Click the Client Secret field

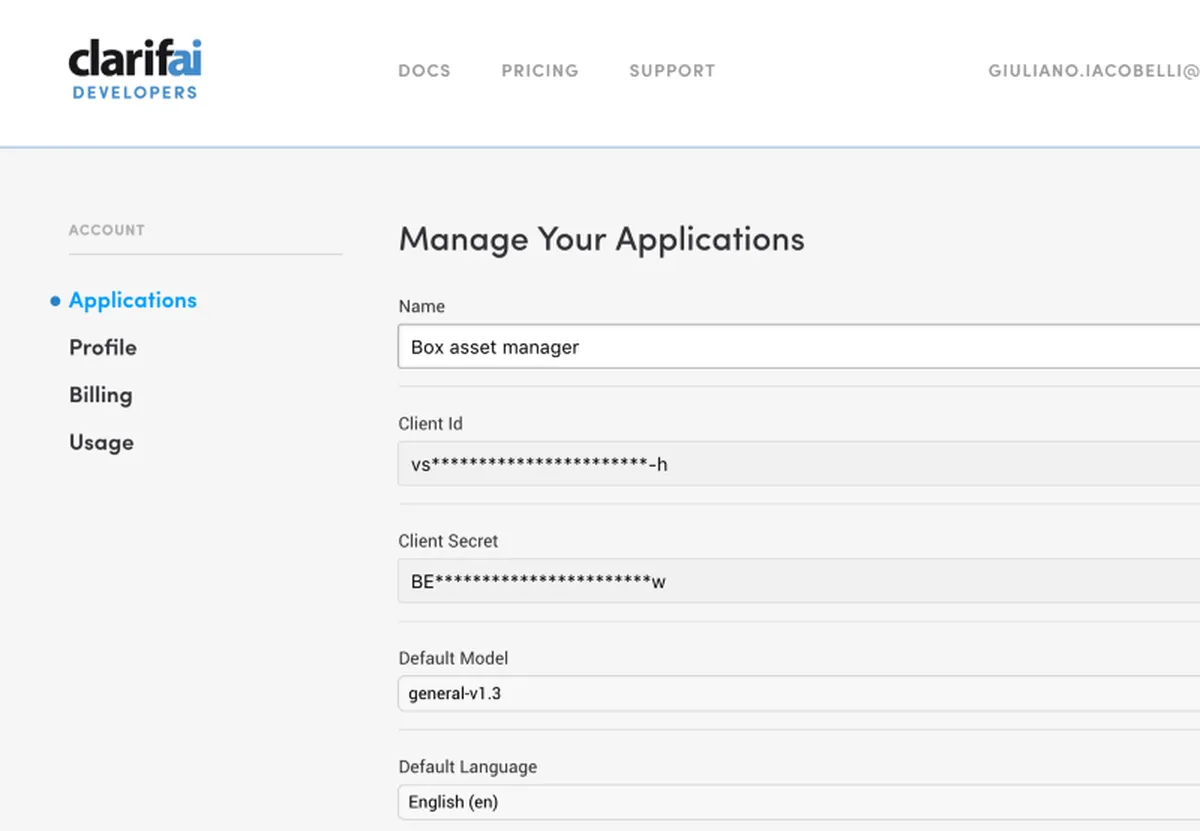coord(799,581)
